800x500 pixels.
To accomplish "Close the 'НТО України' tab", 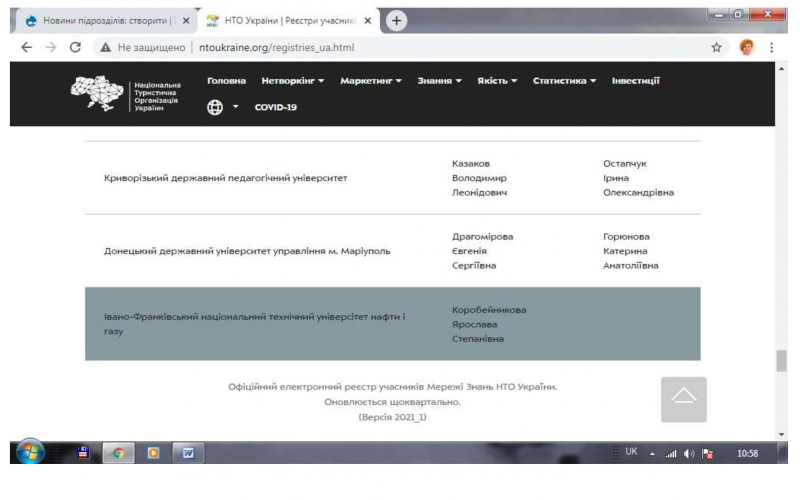I will point(368,21).
